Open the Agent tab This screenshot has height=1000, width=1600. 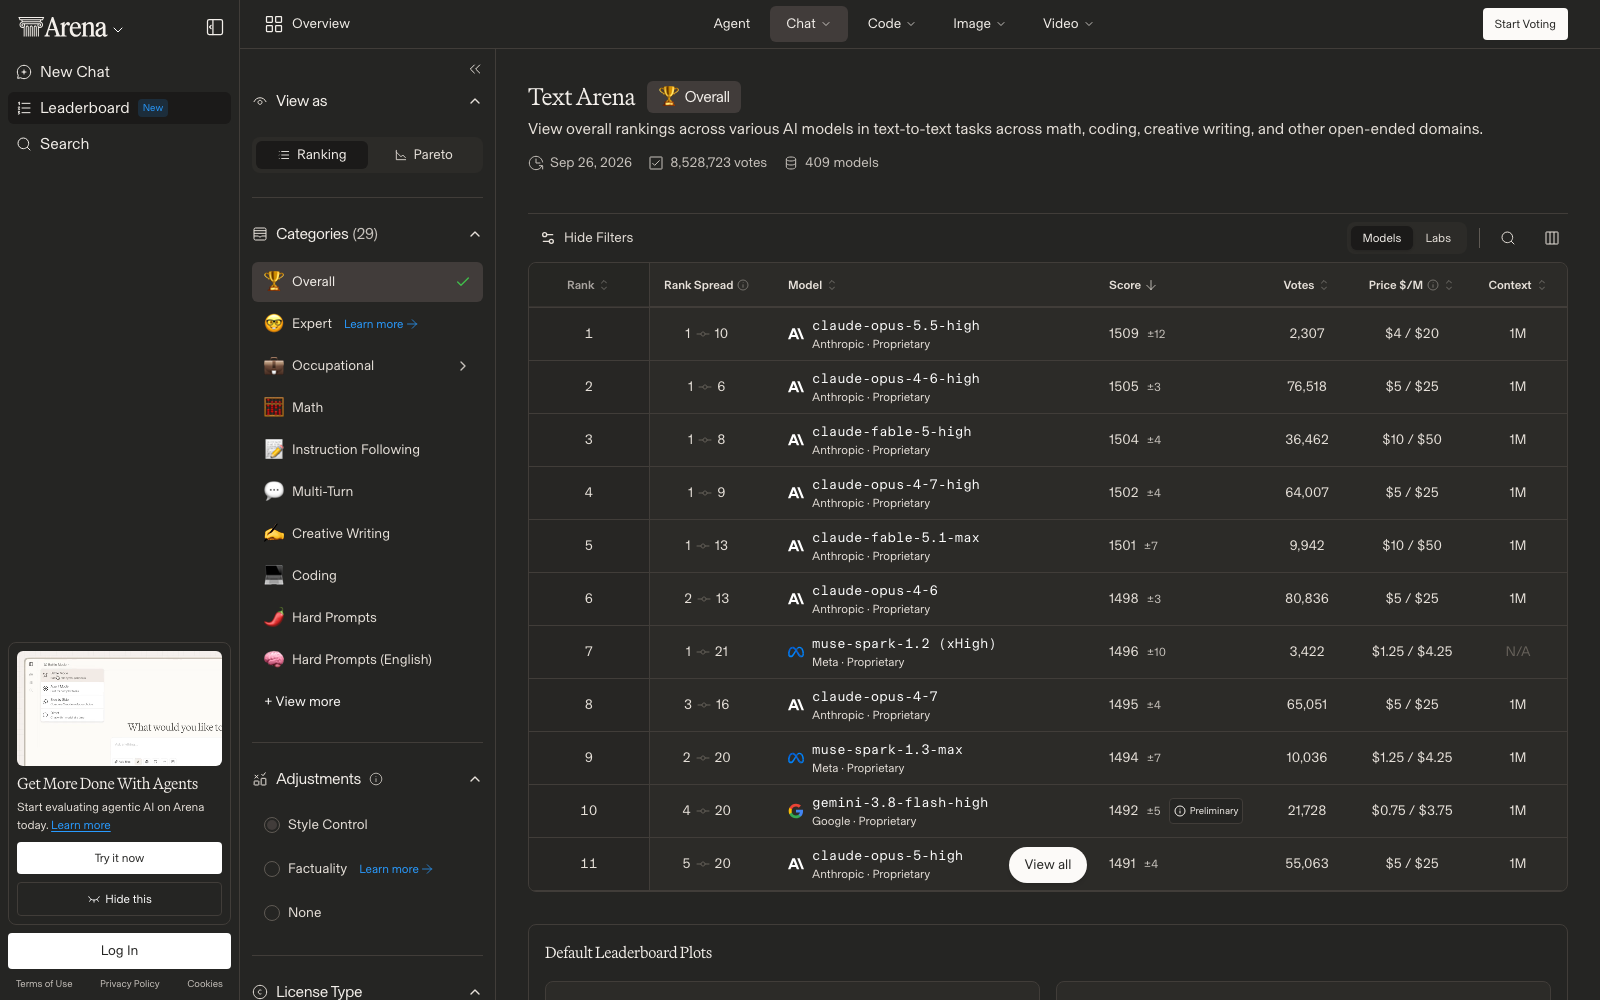point(732,24)
